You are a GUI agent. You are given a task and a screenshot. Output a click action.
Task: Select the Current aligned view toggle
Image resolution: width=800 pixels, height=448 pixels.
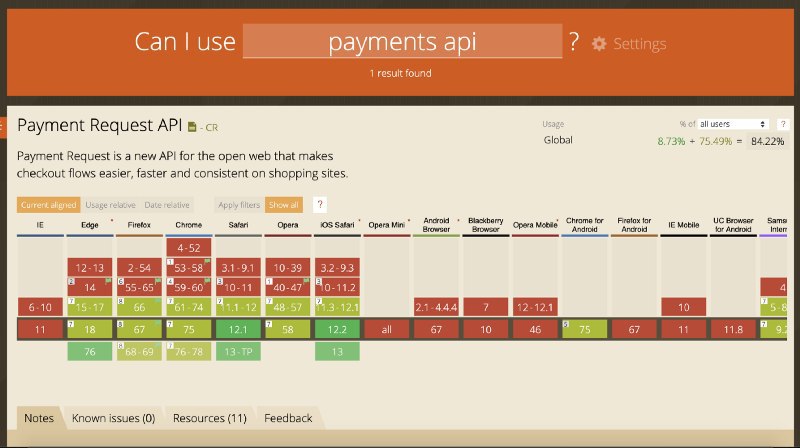48,205
